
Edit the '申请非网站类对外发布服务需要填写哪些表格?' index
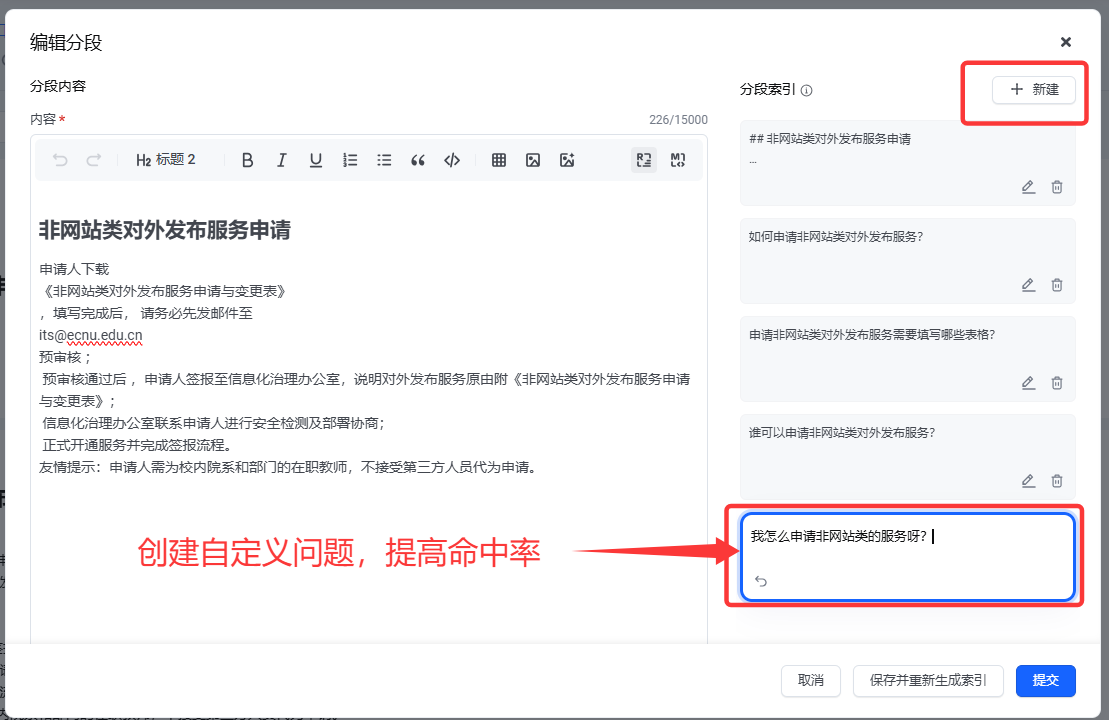[x=1028, y=383]
